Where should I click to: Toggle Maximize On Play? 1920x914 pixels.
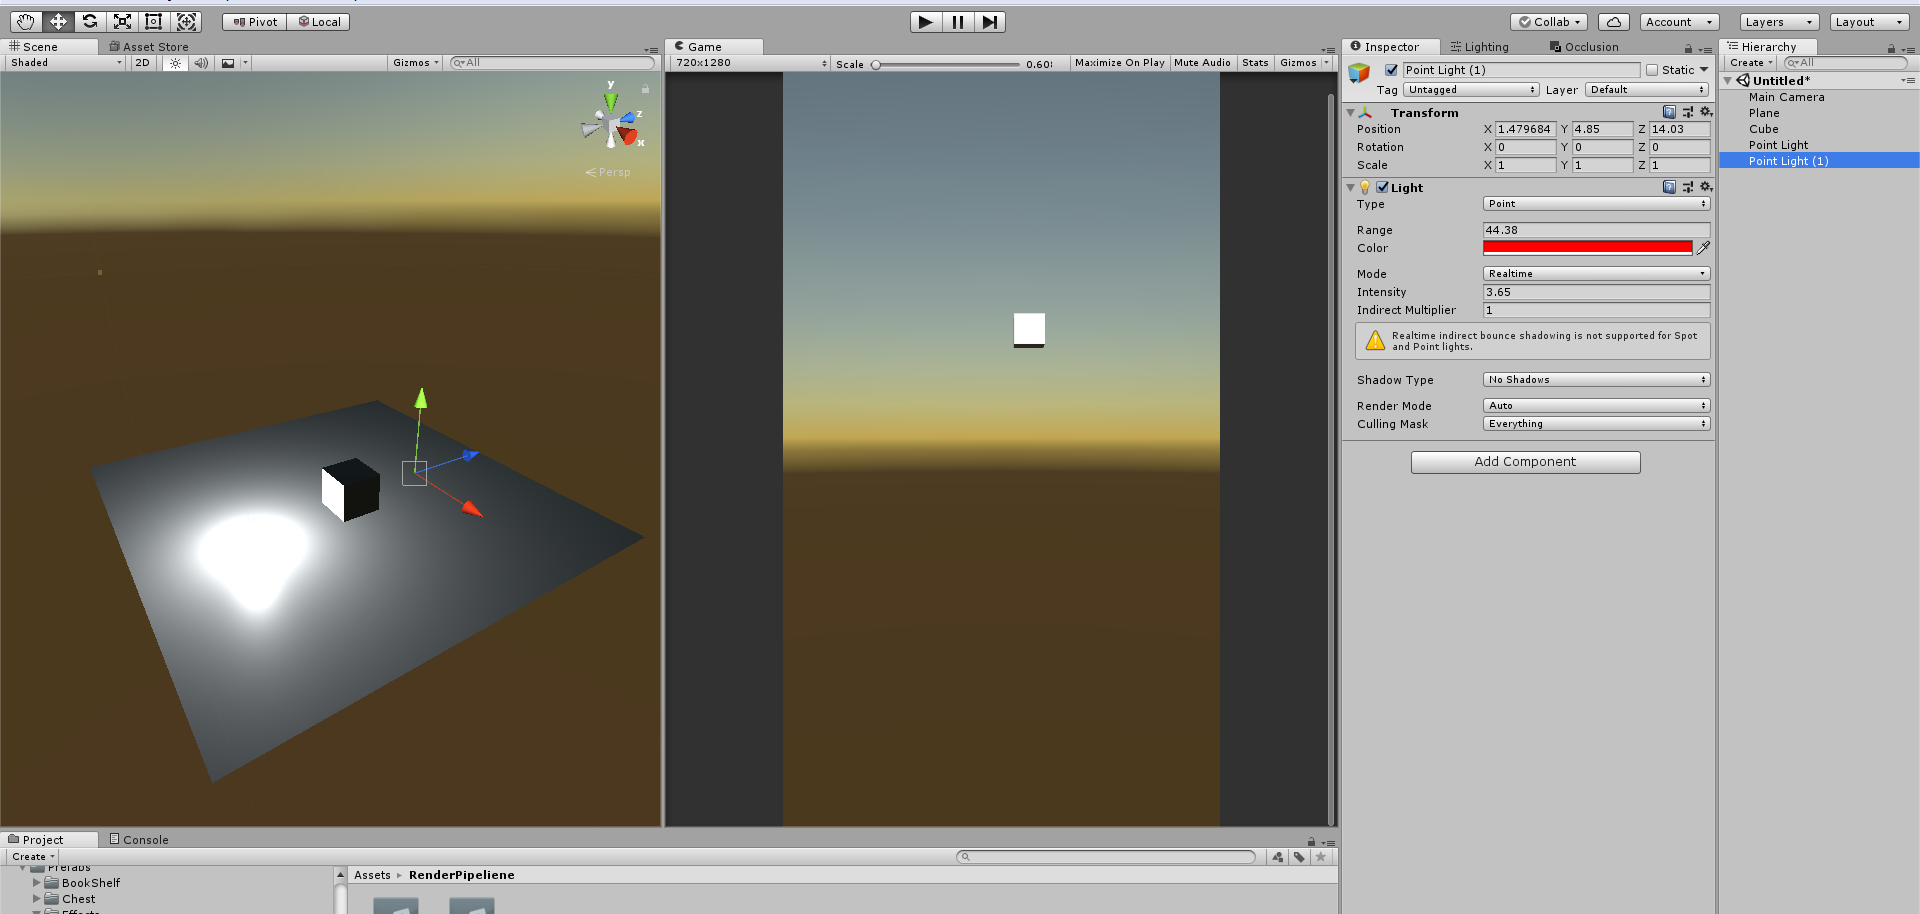tap(1120, 63)
